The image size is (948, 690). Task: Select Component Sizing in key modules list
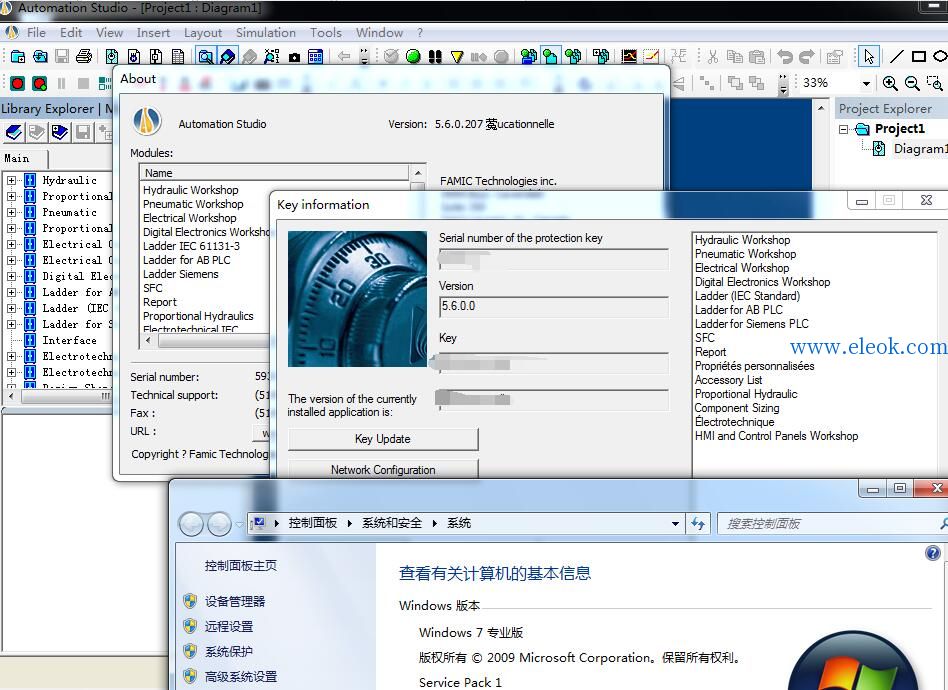click(736, 408)
